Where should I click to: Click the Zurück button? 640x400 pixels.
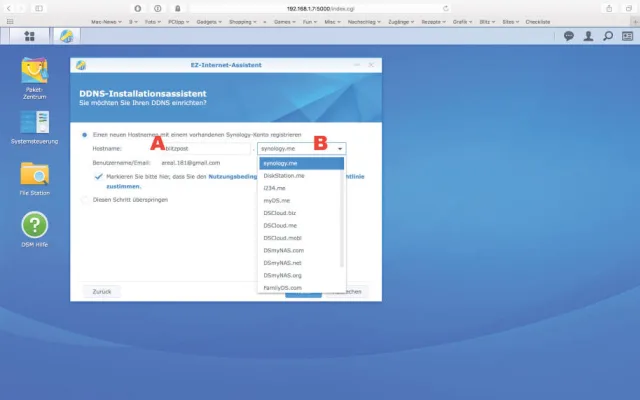102,291
